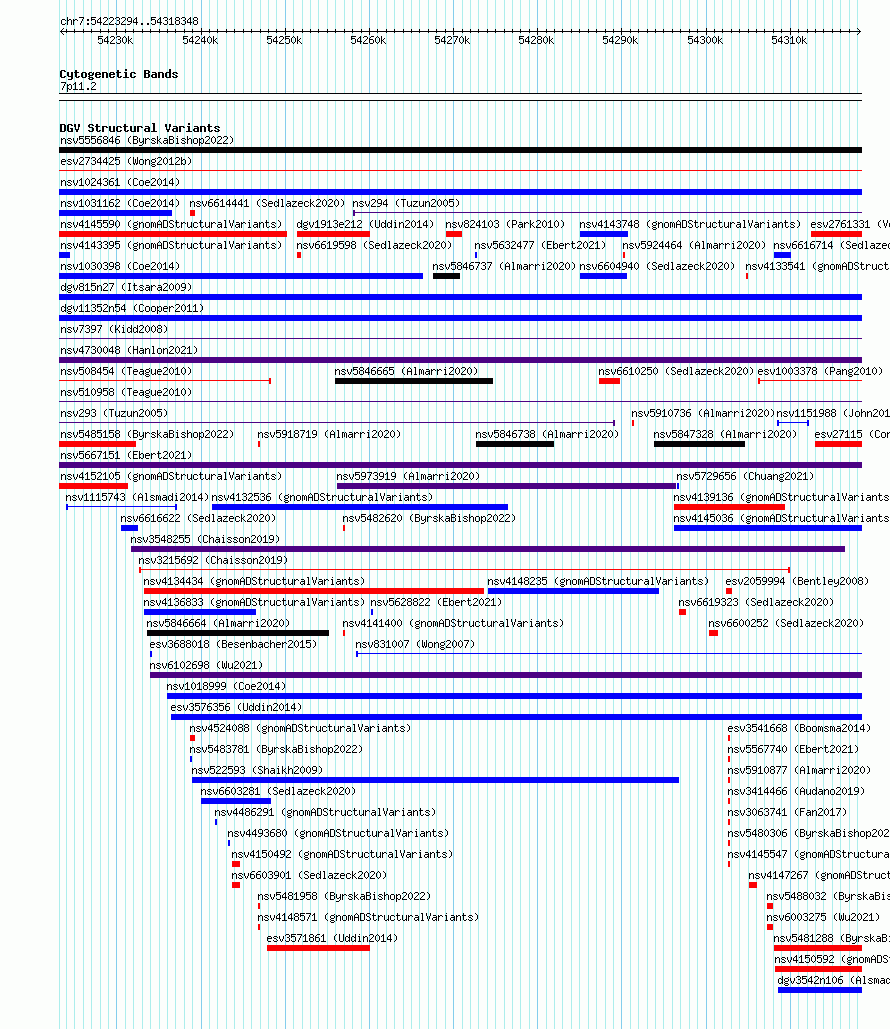Open the nsv5910736 (Almarri2020) variant
Image resolution: width=890 pixels, height=1029 pixels.
pyautogui.click(x=702, y=413)
